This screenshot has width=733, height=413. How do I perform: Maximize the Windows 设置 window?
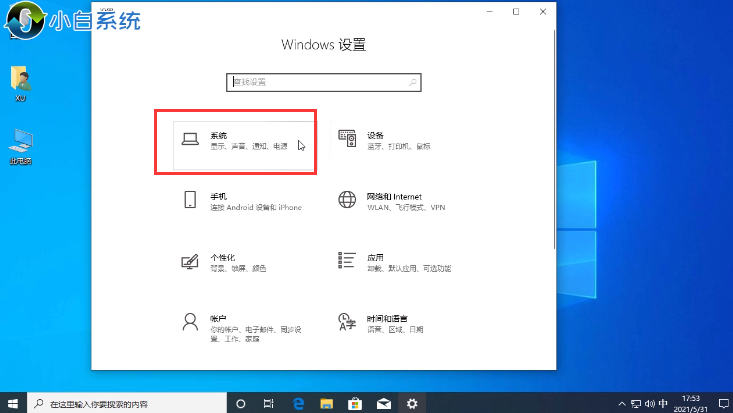(x=516, y=12)
